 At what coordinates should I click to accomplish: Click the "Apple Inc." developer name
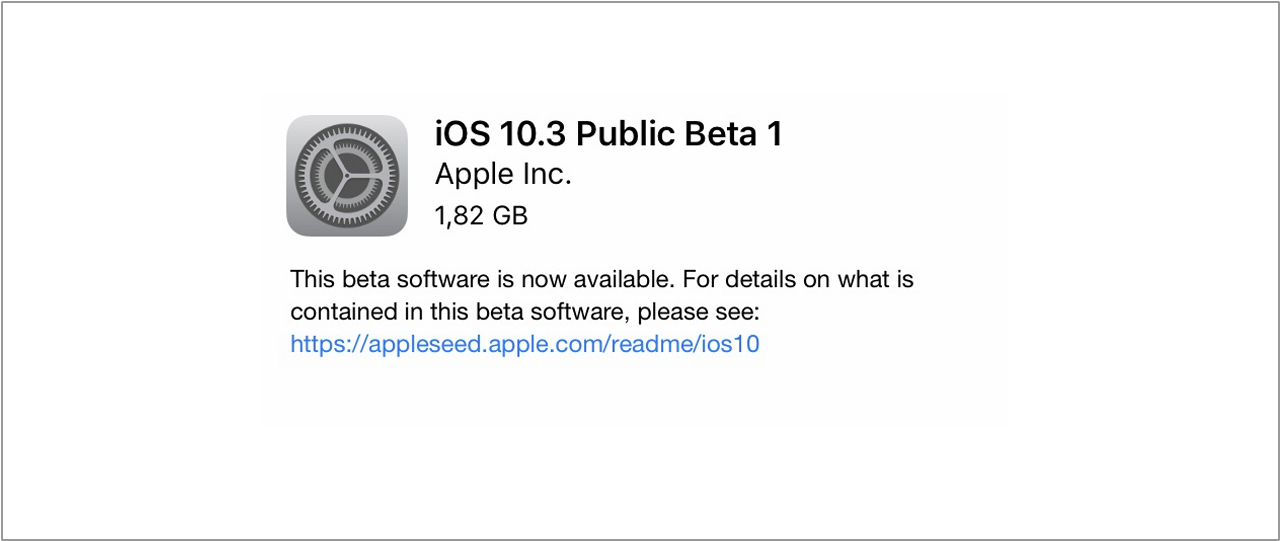[x=503, y=175]
